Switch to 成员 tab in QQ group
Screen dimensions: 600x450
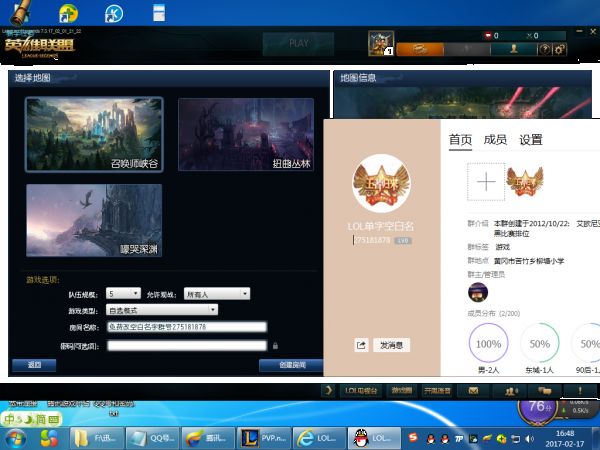point(495,140)
